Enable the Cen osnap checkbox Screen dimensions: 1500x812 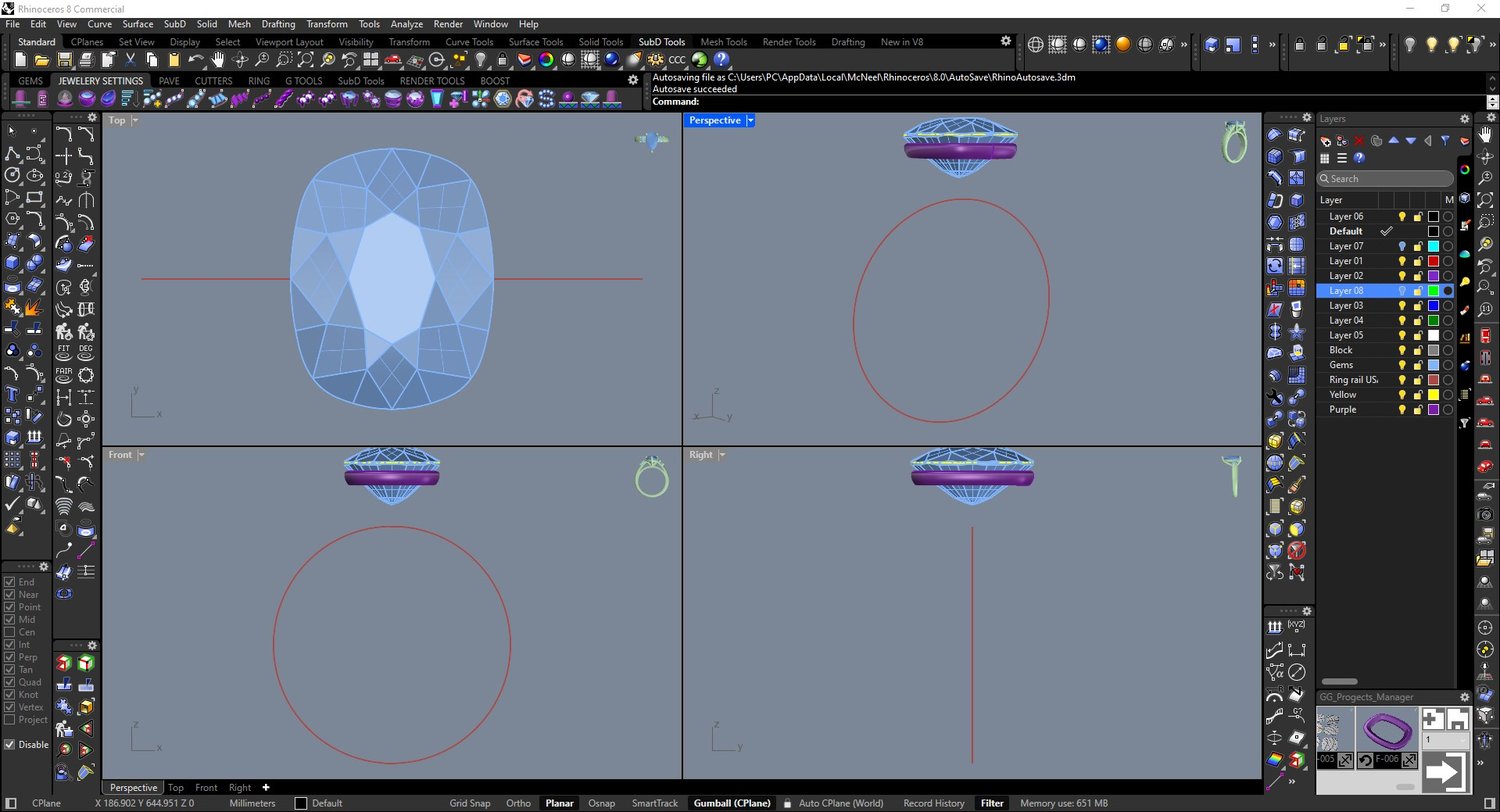click(x=10, y=632)
